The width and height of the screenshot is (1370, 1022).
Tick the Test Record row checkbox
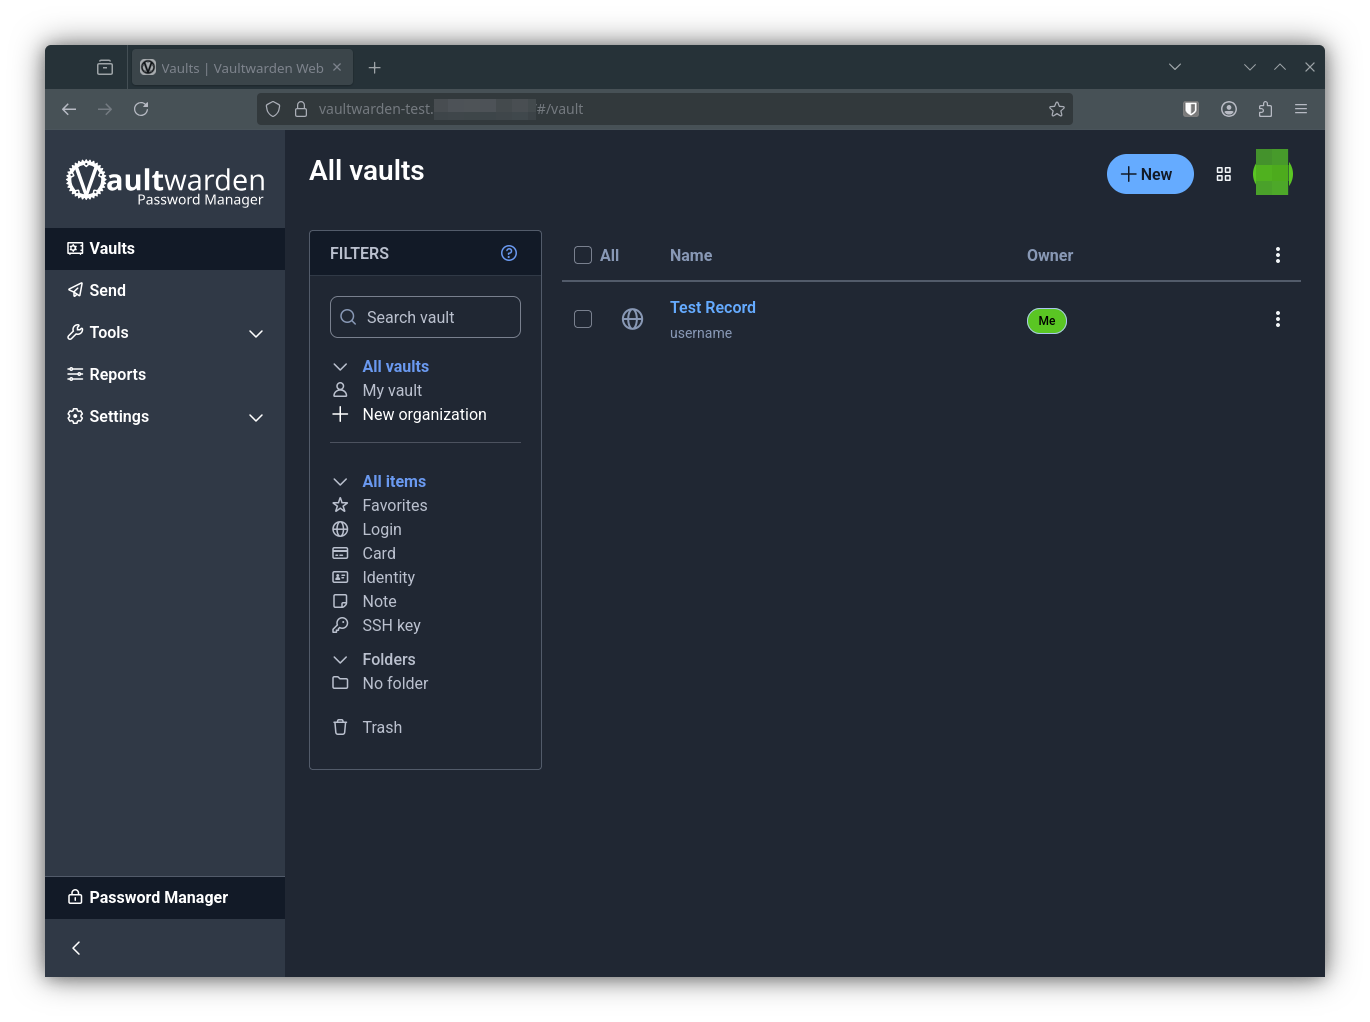[x=583, y=319]
